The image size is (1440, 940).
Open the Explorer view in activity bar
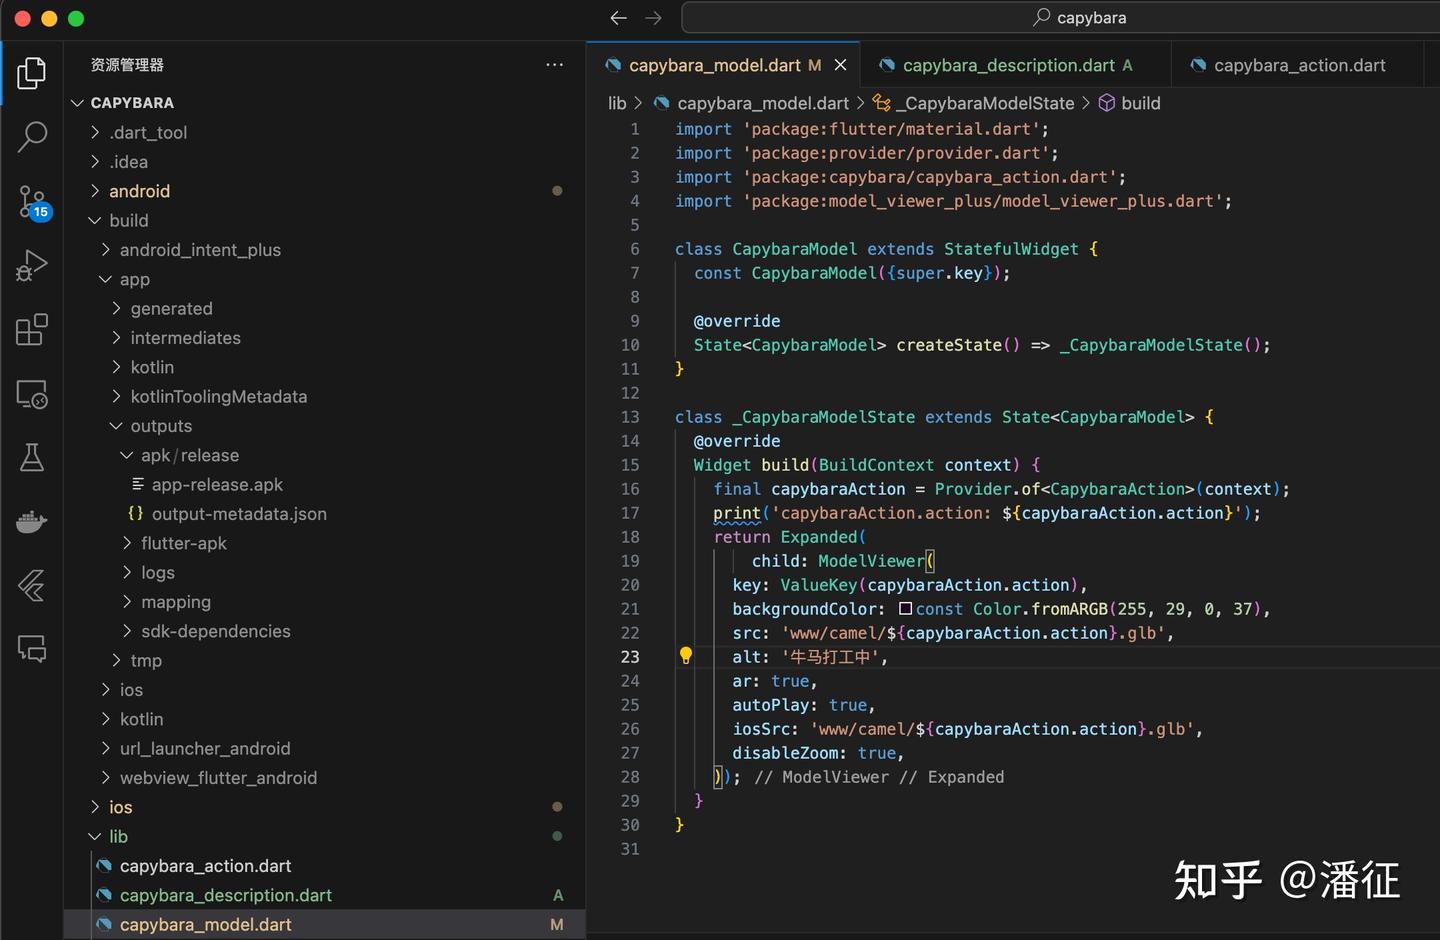tap(32, 73)
